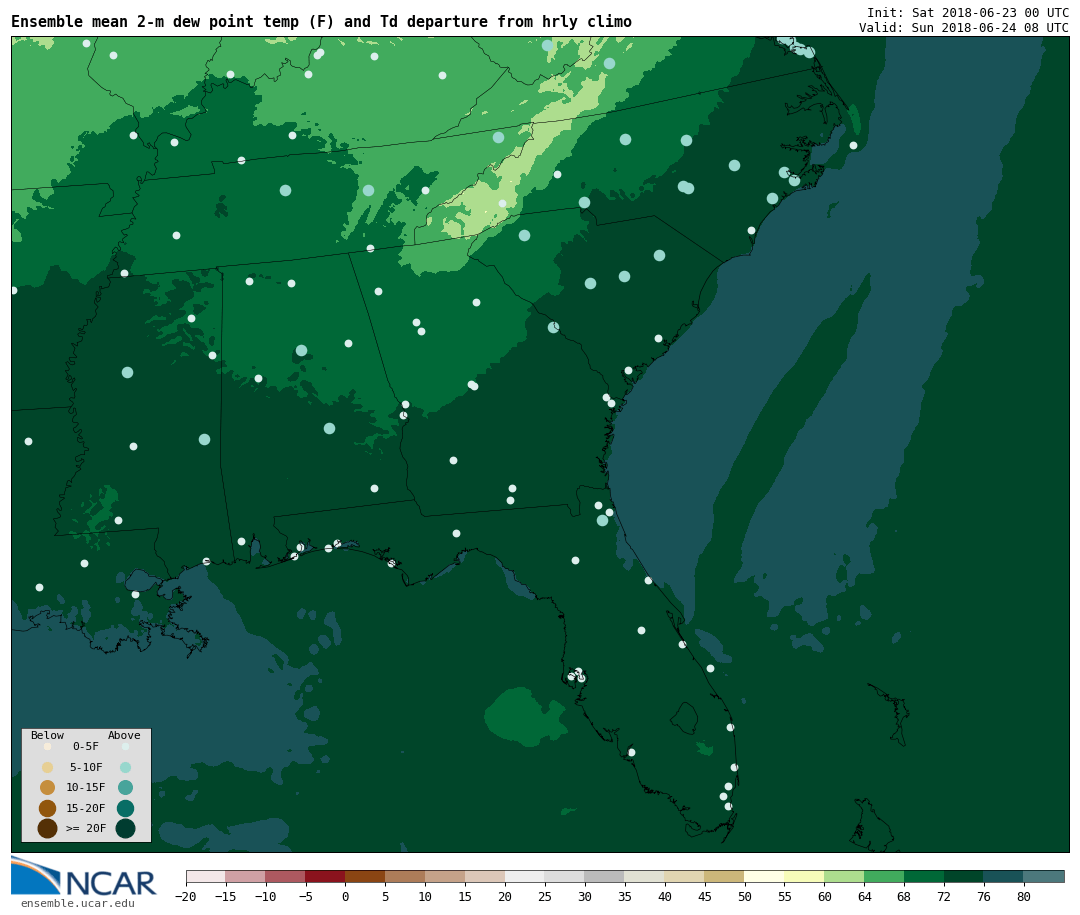Click the 'Init: Sat 2018-06-23 00 UTC' text

point(968,12)
